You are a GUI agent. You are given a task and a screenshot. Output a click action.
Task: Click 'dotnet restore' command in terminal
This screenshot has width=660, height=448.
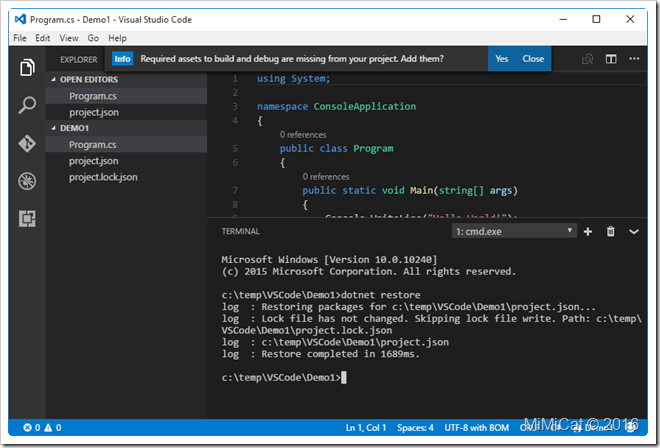[381, 295]
